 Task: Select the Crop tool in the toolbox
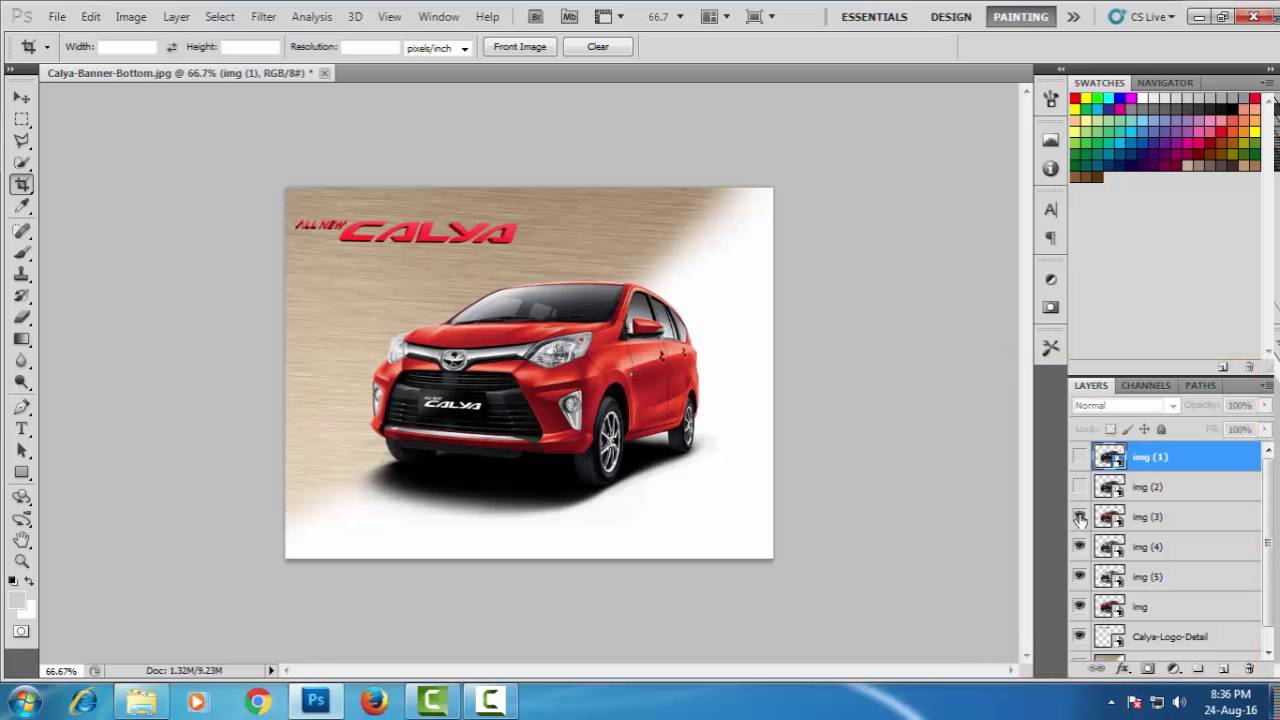pyautogui.click(x=22, y=185)
